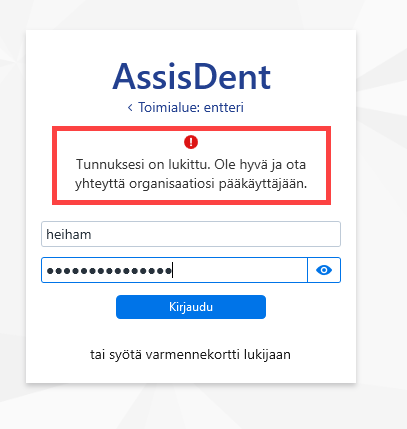
Task: Click the red-bordered locked account alert box
Action: pyautogui.click(x=191, y=165)
